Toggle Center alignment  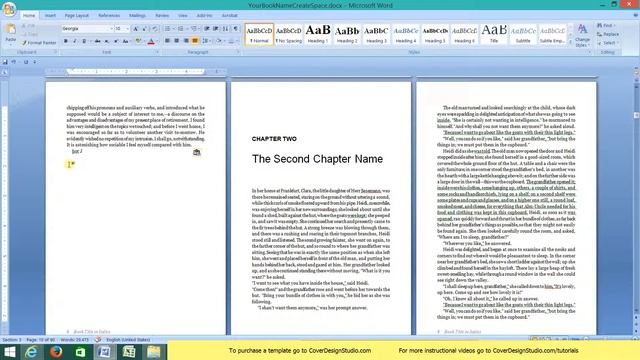click(x=176, y=41)
